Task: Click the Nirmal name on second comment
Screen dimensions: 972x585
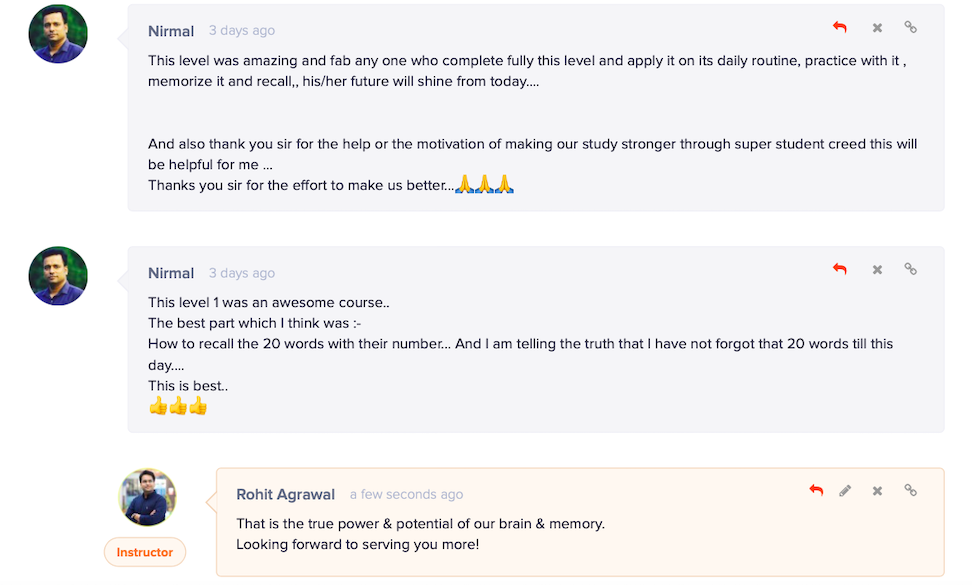Action: coord(171,273)
